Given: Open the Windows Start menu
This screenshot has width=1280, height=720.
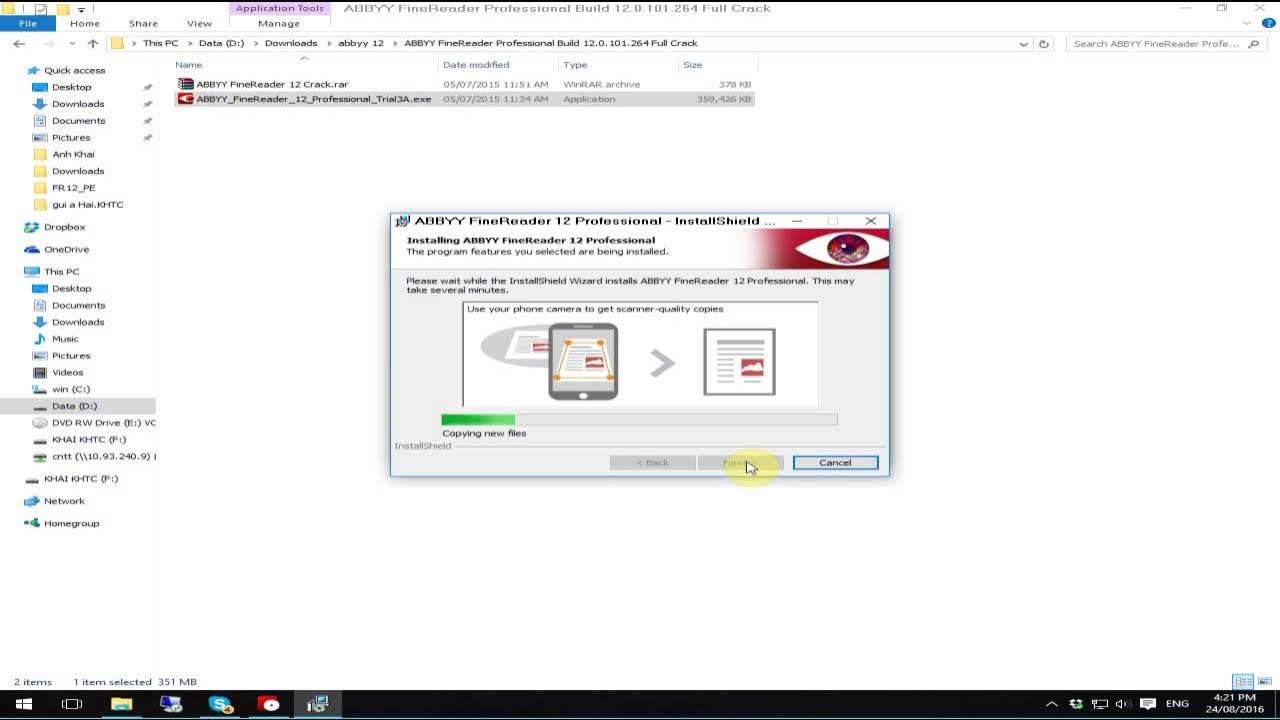Looking at the screenshot, I should point(23,705).
